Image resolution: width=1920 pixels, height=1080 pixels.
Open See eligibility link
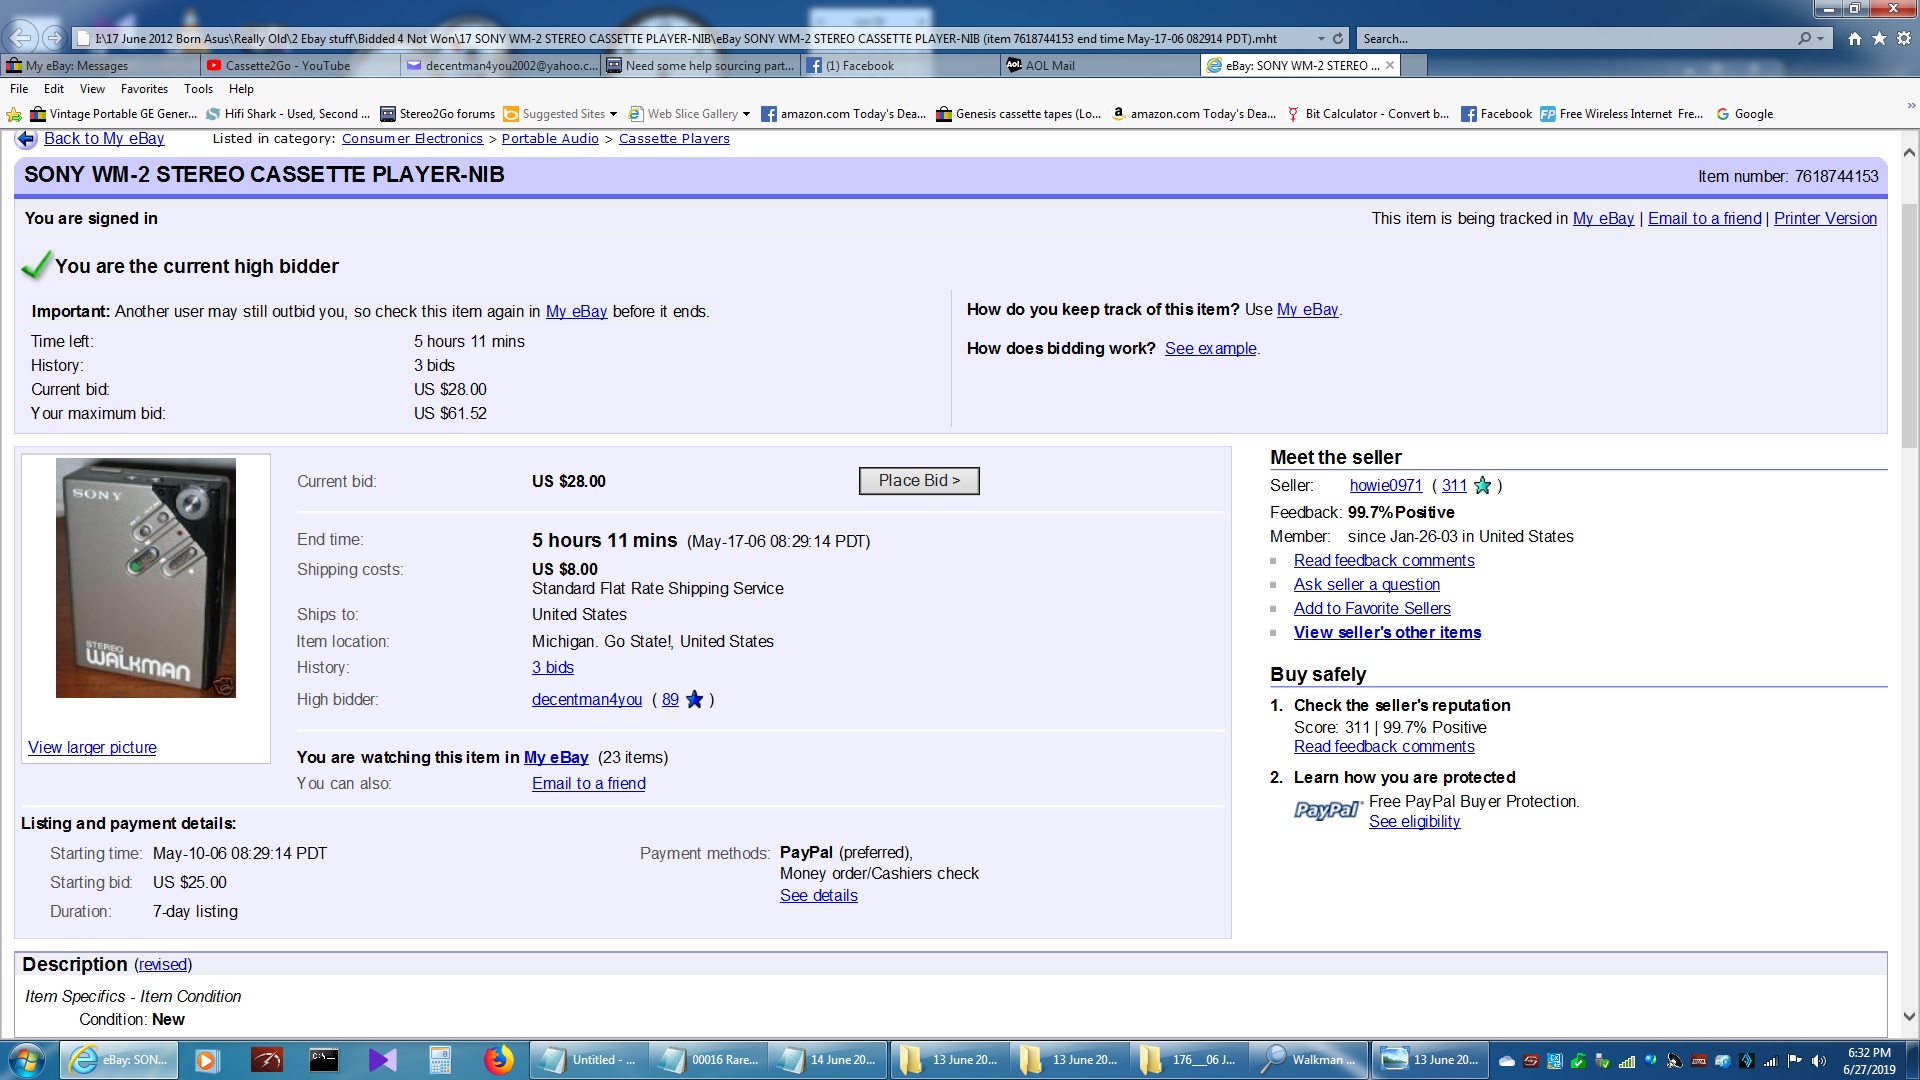tap(1414, 821)
